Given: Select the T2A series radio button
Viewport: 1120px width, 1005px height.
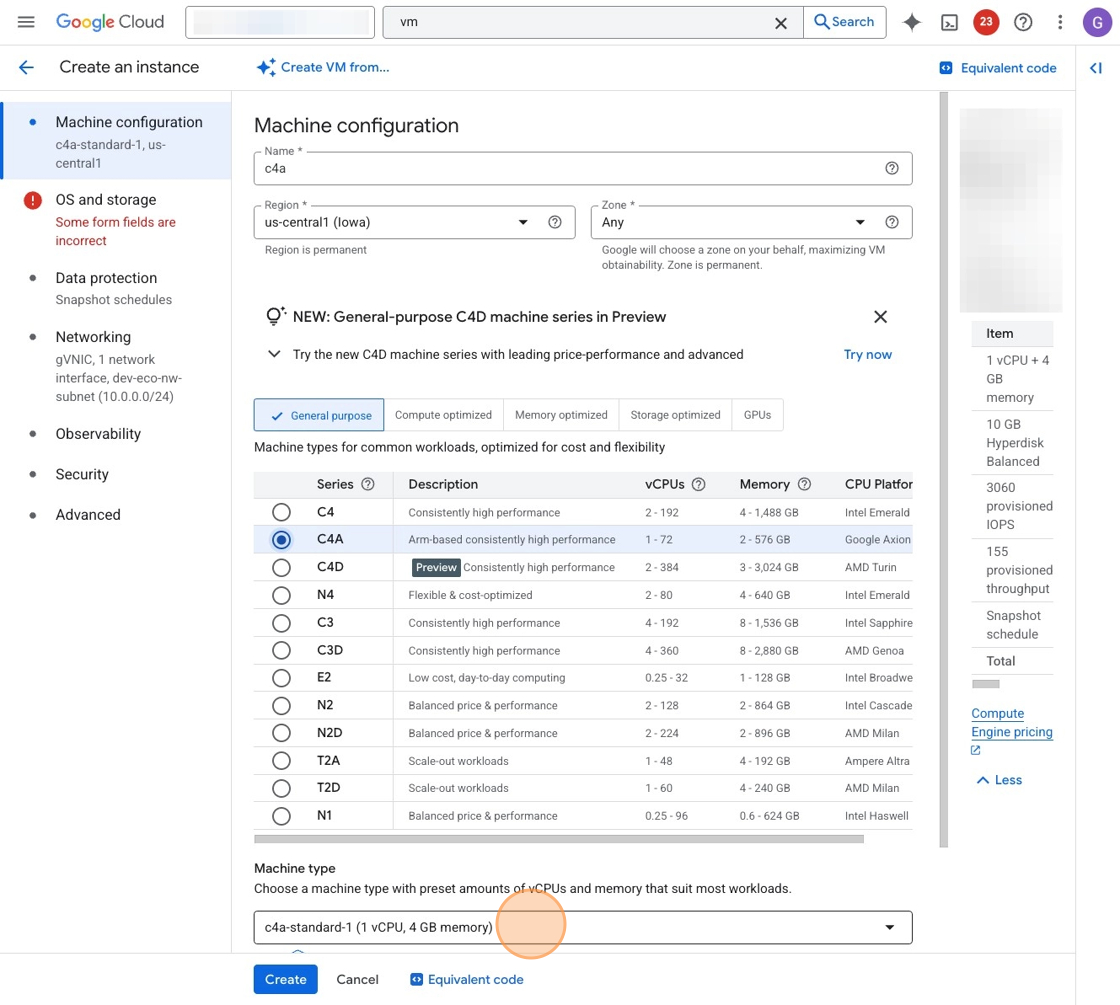Looking at the screenshot, I should click(x=281, y=761).
